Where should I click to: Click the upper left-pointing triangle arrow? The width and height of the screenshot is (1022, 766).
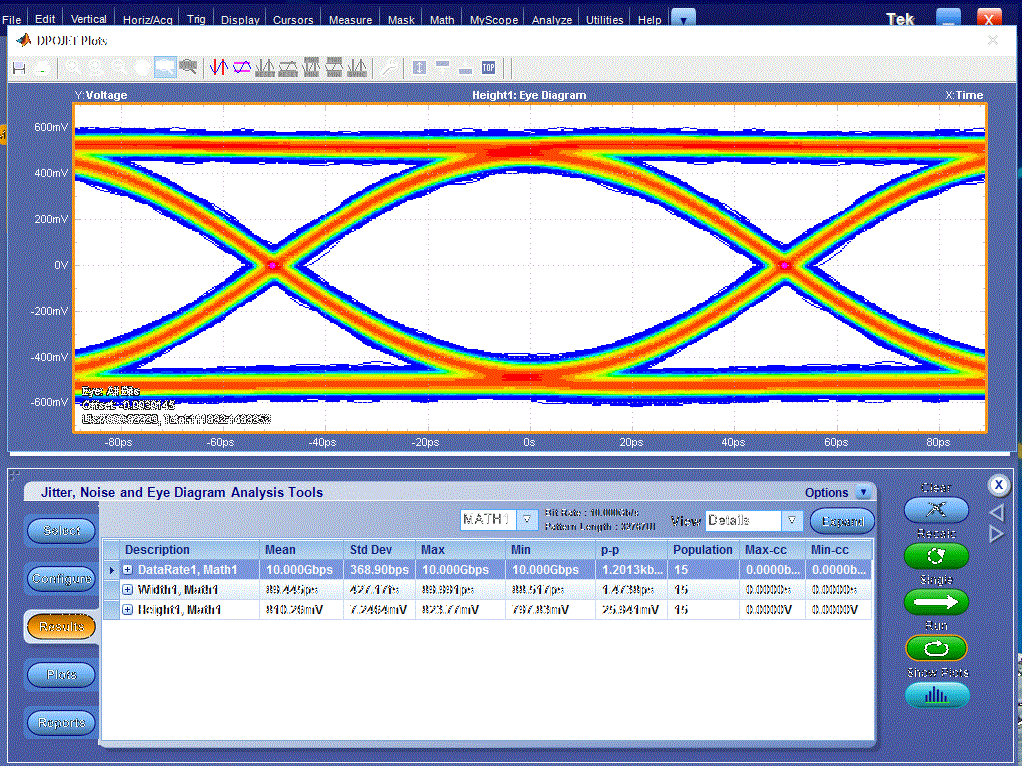997,512
